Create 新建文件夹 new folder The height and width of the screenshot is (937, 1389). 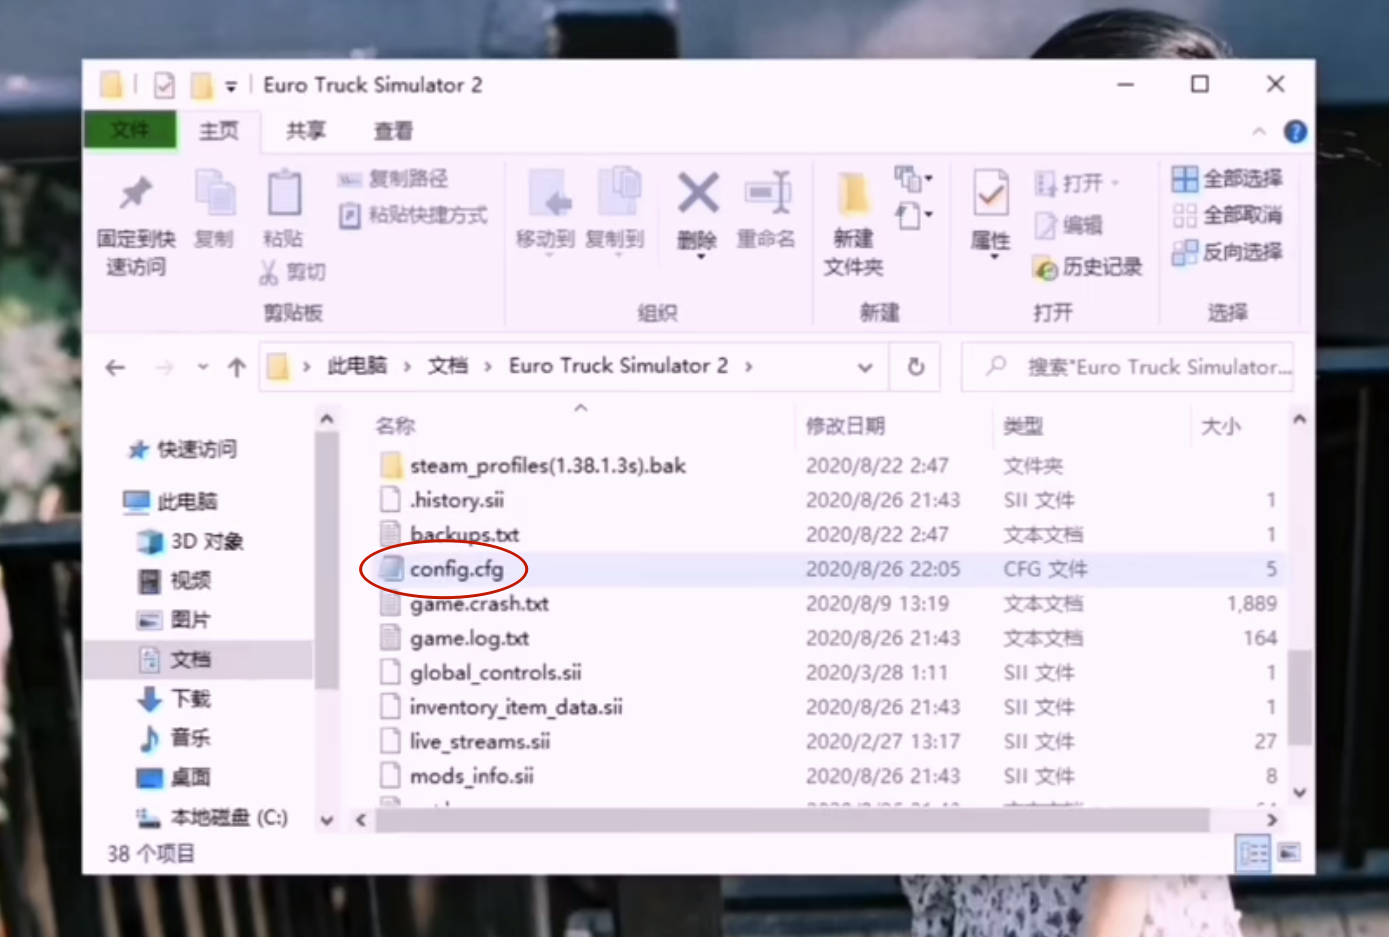point(853,224)
